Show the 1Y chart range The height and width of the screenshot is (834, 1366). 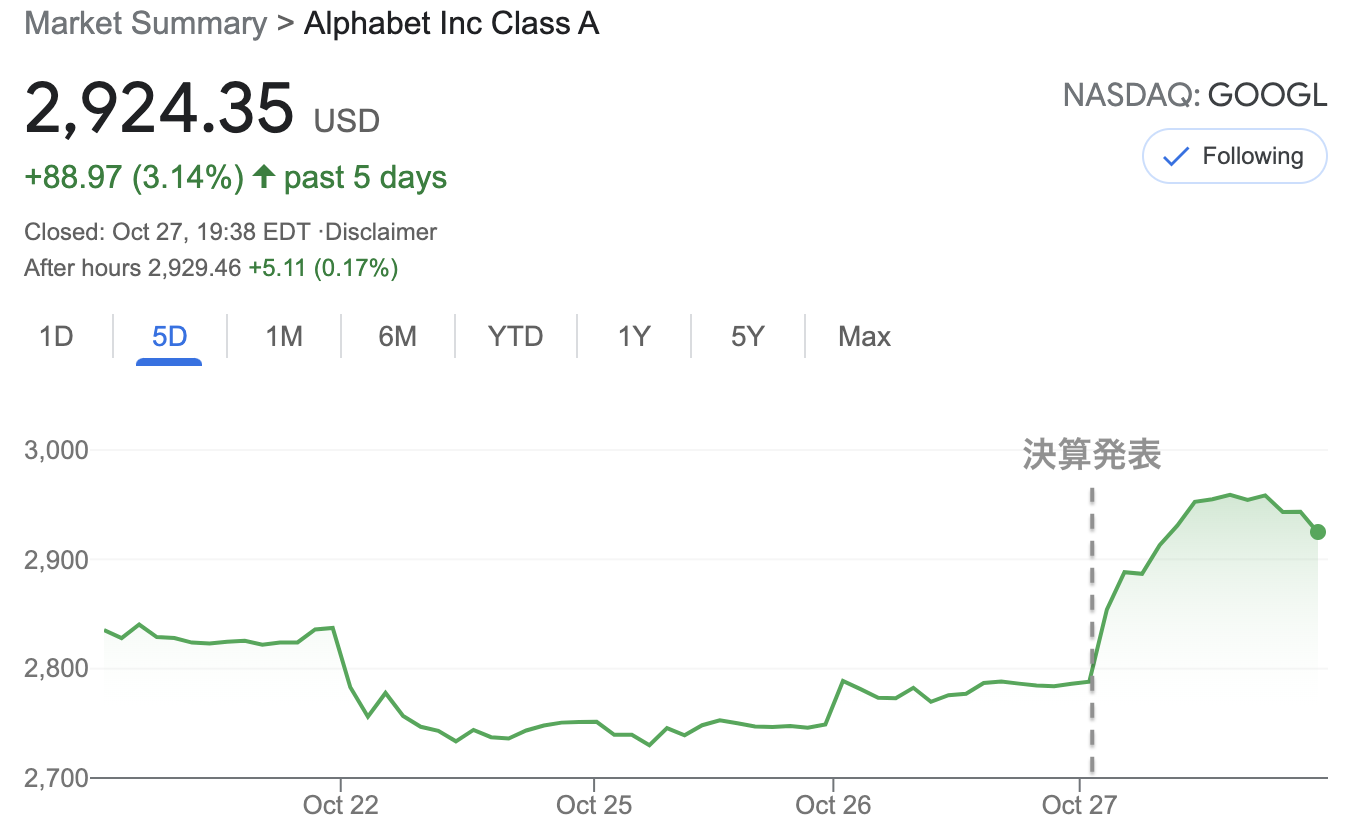point(635,337)
